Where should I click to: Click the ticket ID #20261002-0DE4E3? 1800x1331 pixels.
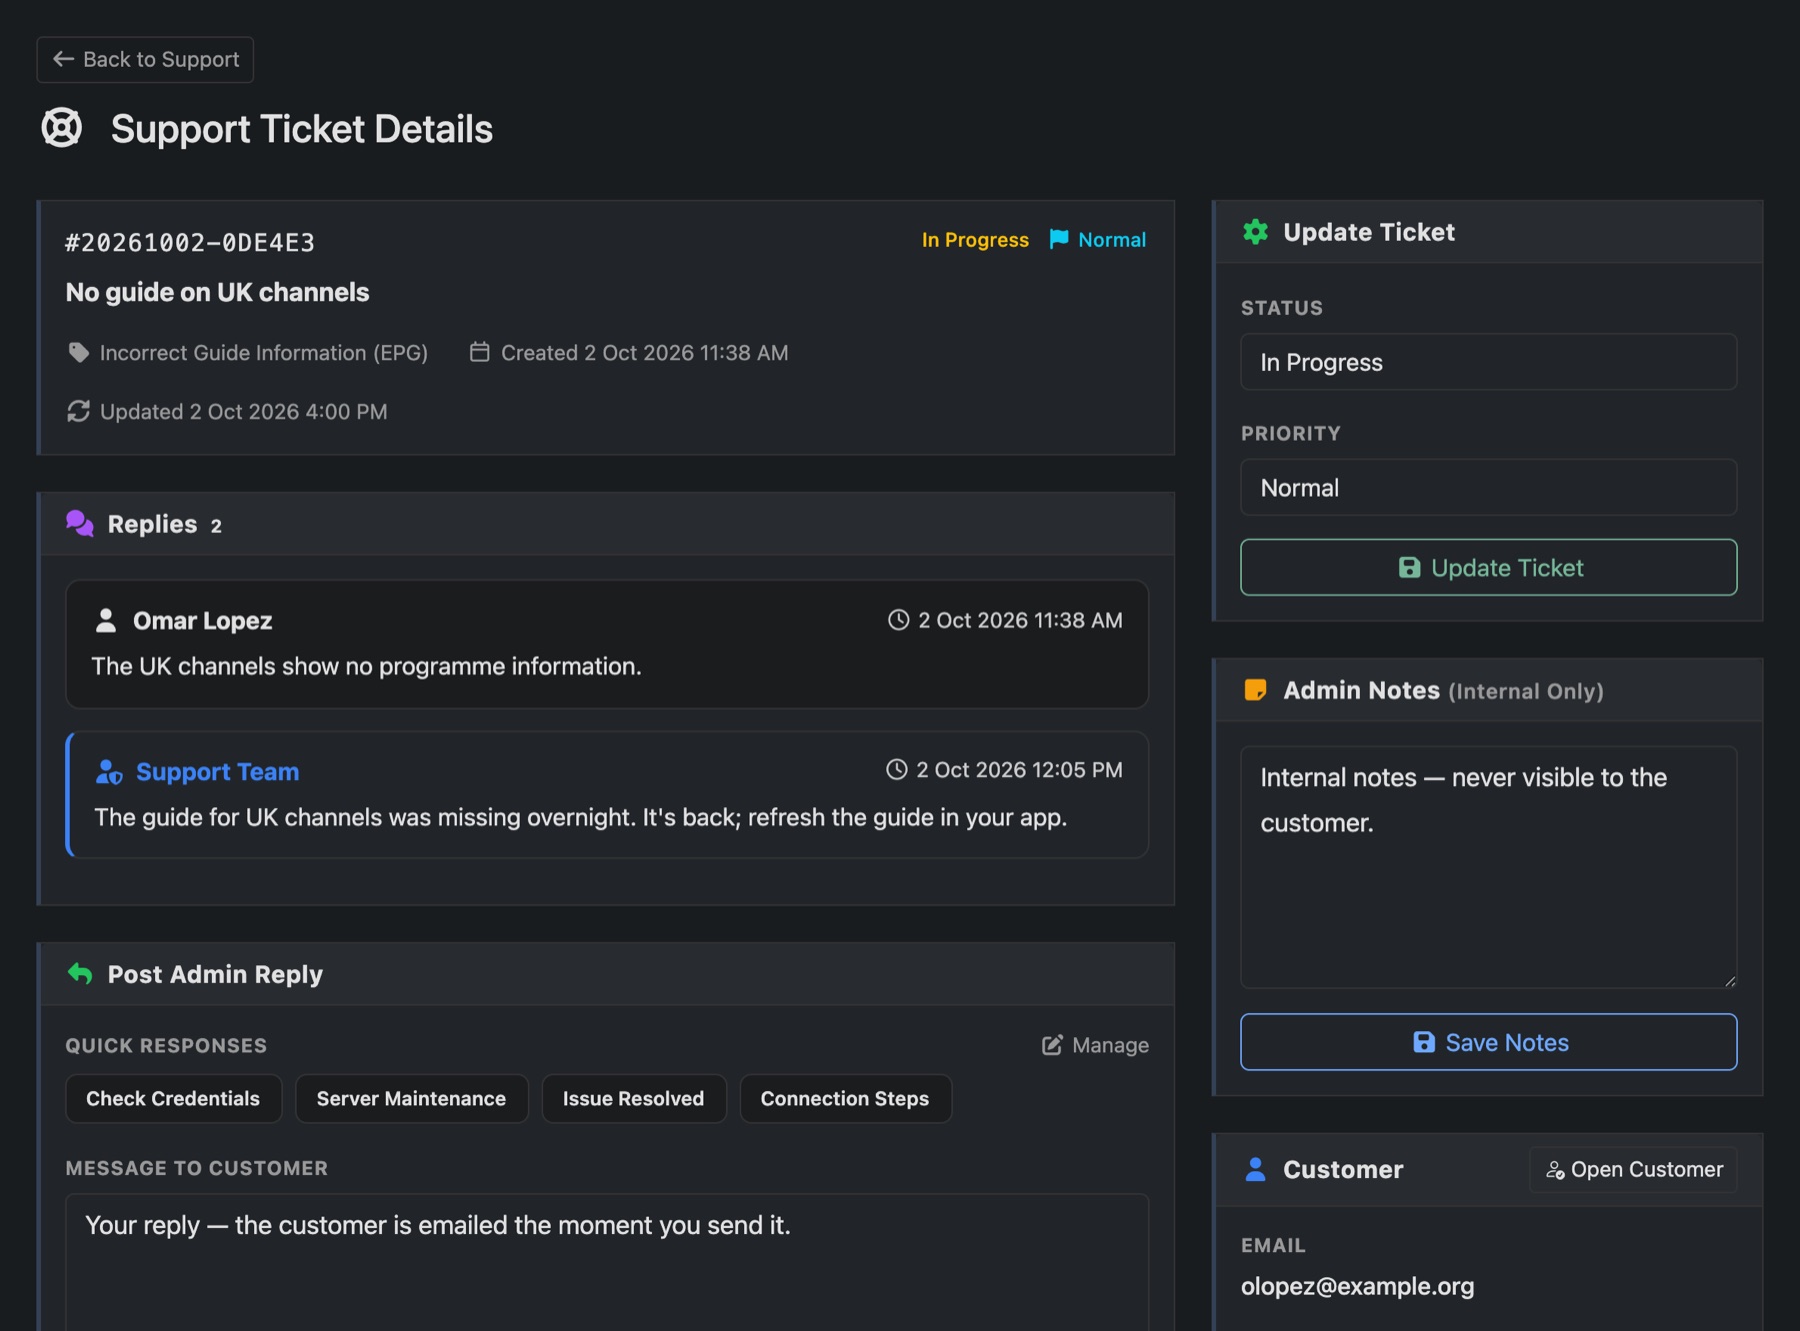190,243
